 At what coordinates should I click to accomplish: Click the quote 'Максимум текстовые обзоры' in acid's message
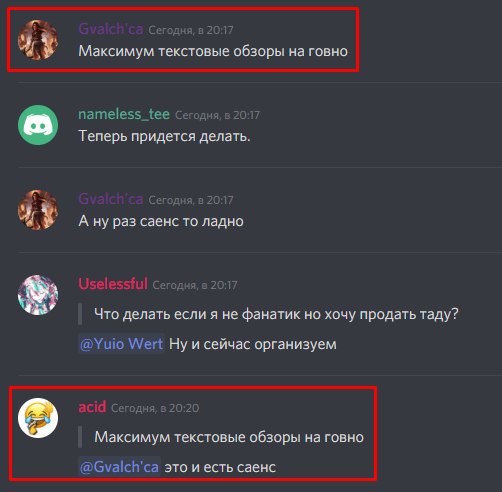coord(198,437)
